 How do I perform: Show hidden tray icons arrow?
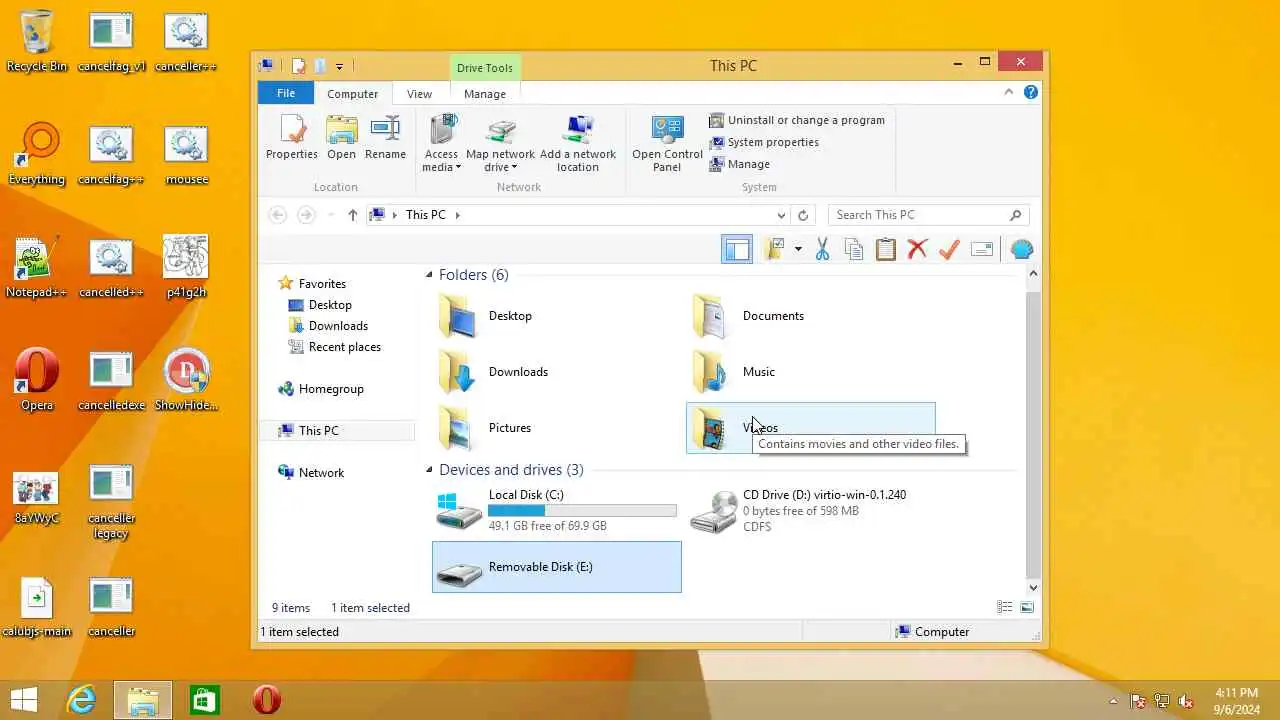[x=1114, y=701]
